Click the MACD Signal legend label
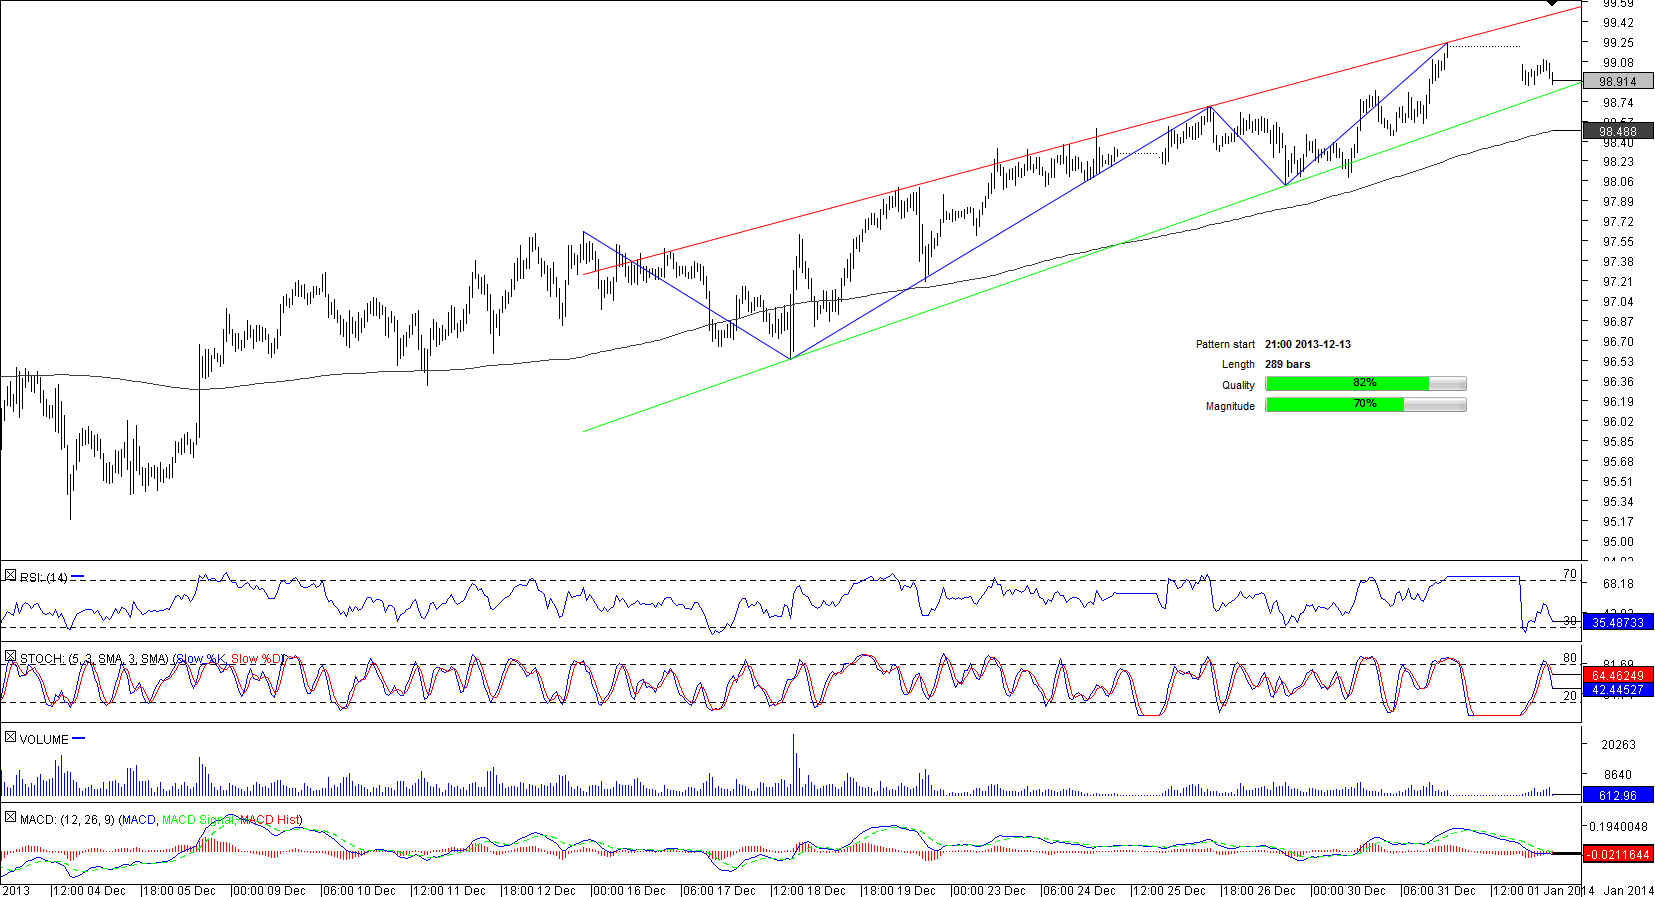The width and height of the screenshot is (1655, 897). tap(198, 820)
